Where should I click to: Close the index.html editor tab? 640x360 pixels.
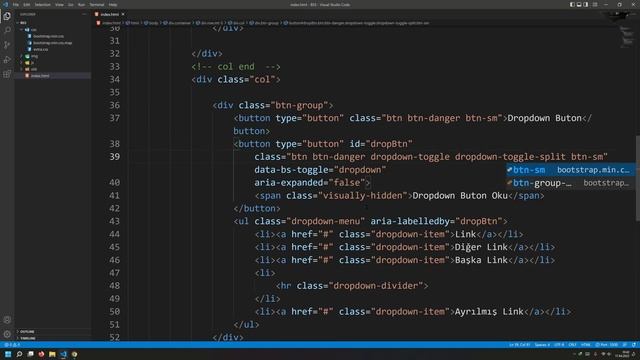tap(123, 14)
